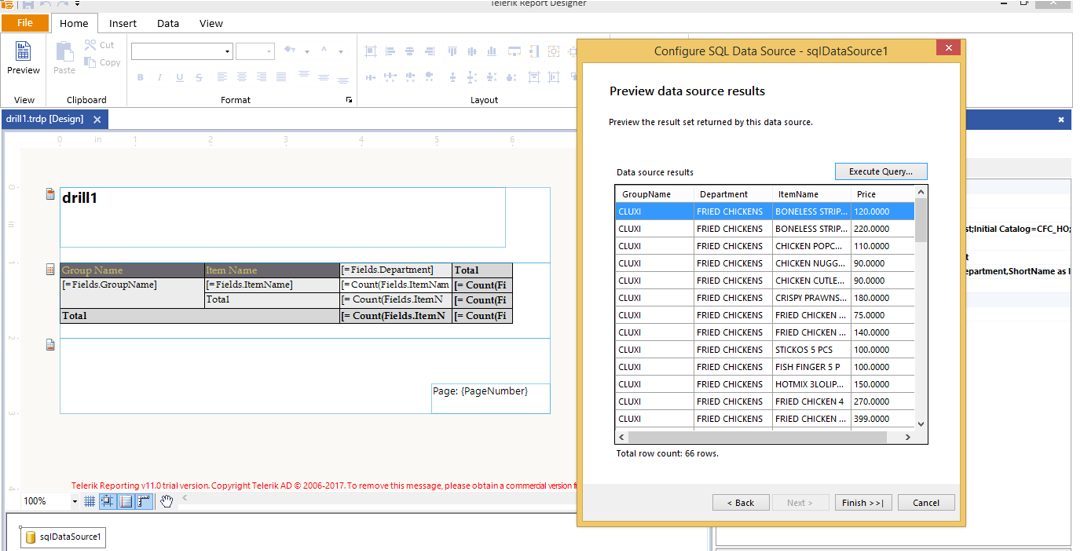Switch to the View ribbon tab
The height and width of the screenshot is (551, 1080).
(211, 23)
